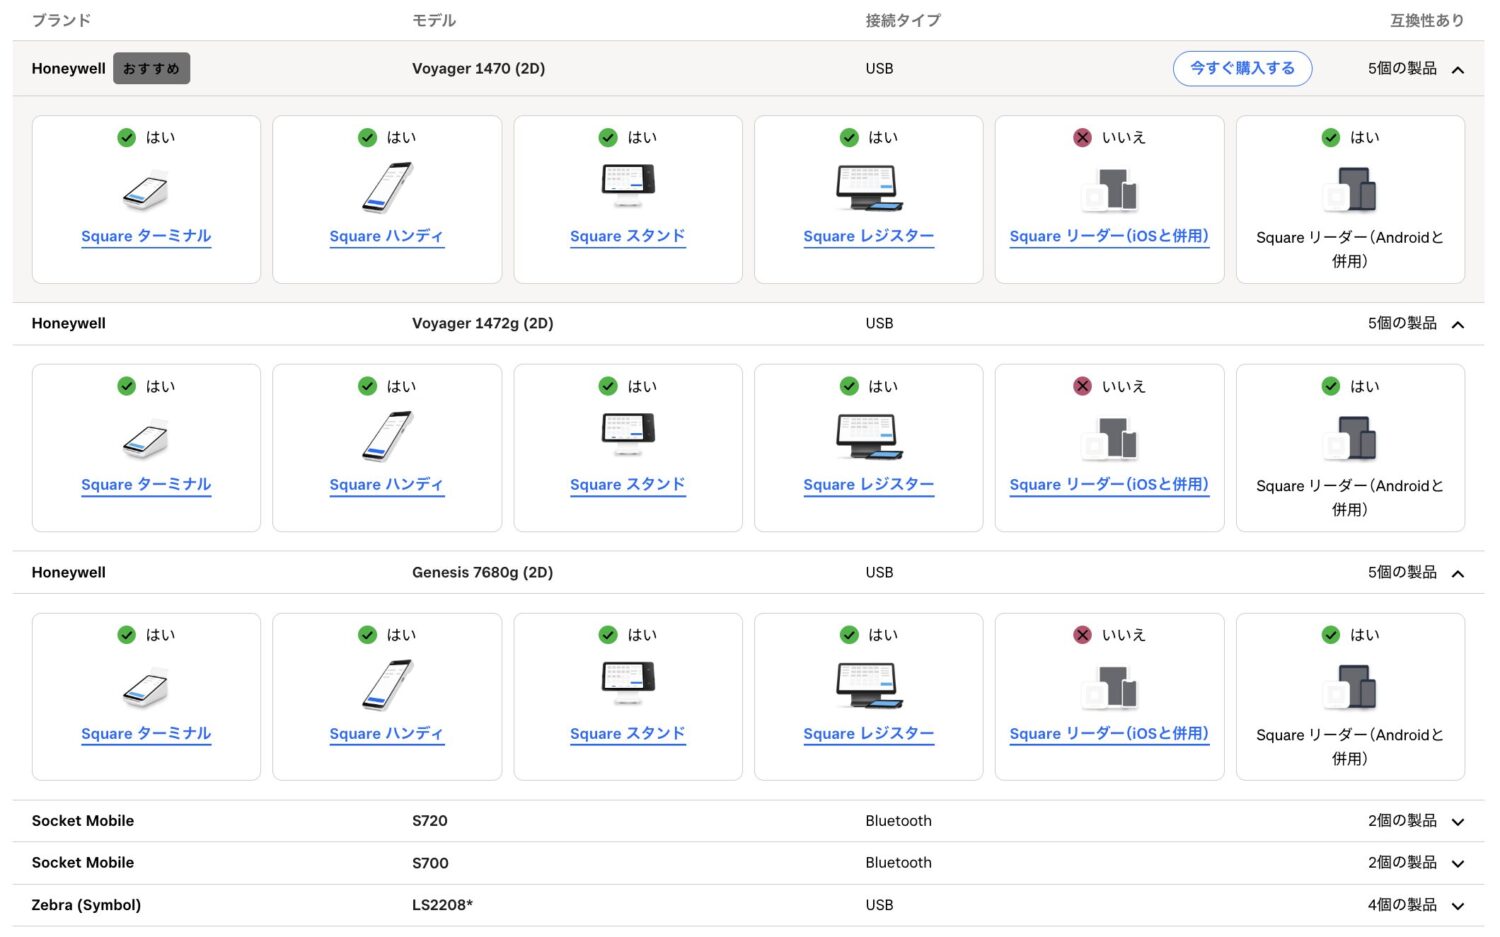
Task: Expand the Zebra LS2208 compatibility row
Action: tap(1457, 906)
